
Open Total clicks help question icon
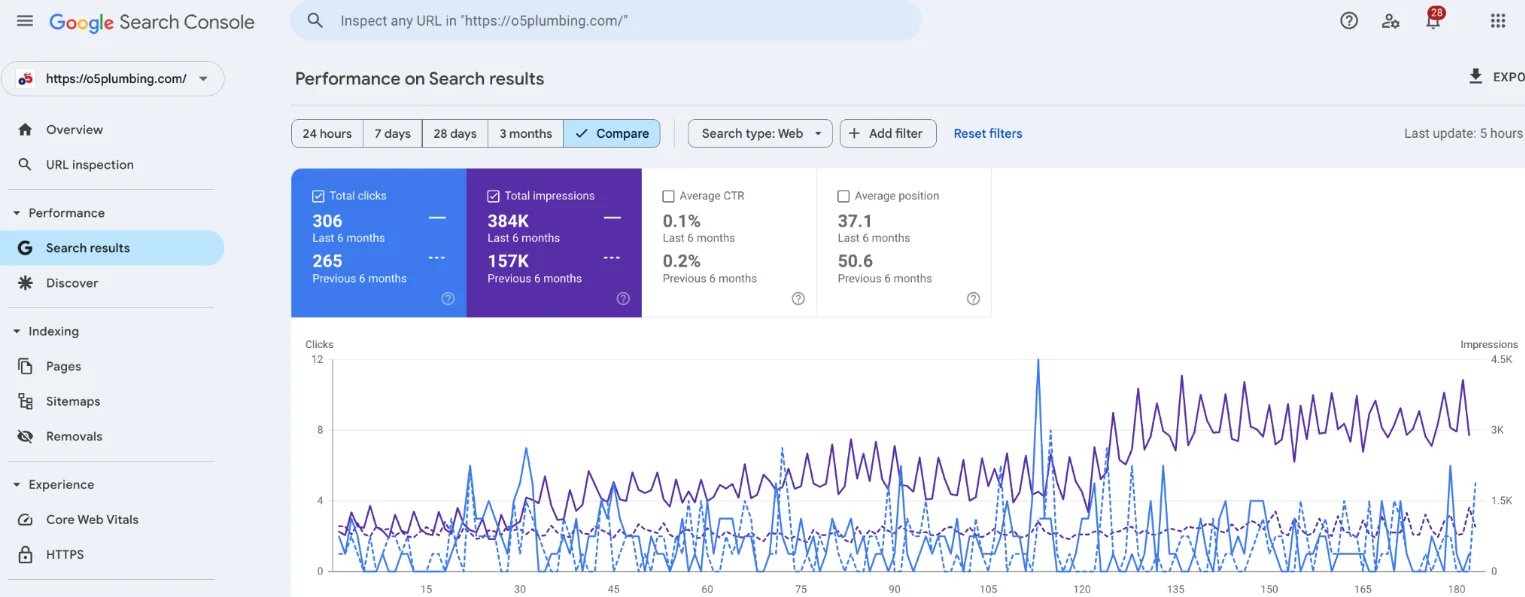click(x=448, y=298)
